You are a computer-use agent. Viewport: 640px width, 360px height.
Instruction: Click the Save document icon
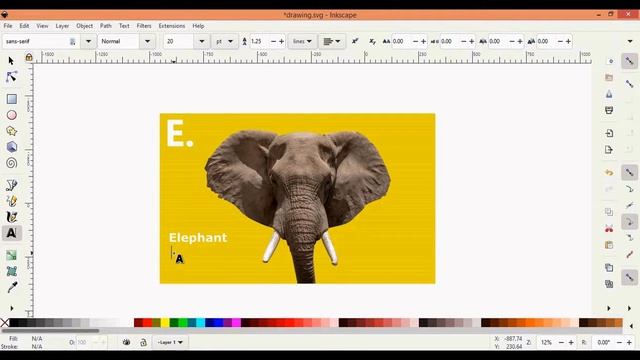609,94
